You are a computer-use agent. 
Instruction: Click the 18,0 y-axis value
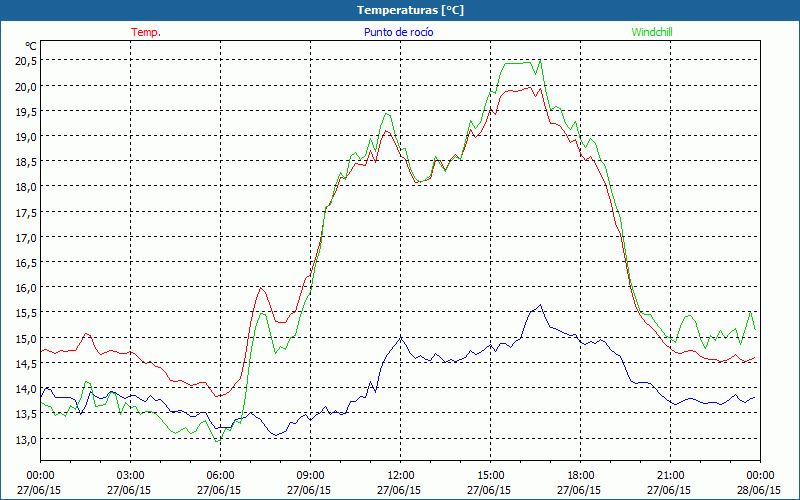[x=26, y=187]
